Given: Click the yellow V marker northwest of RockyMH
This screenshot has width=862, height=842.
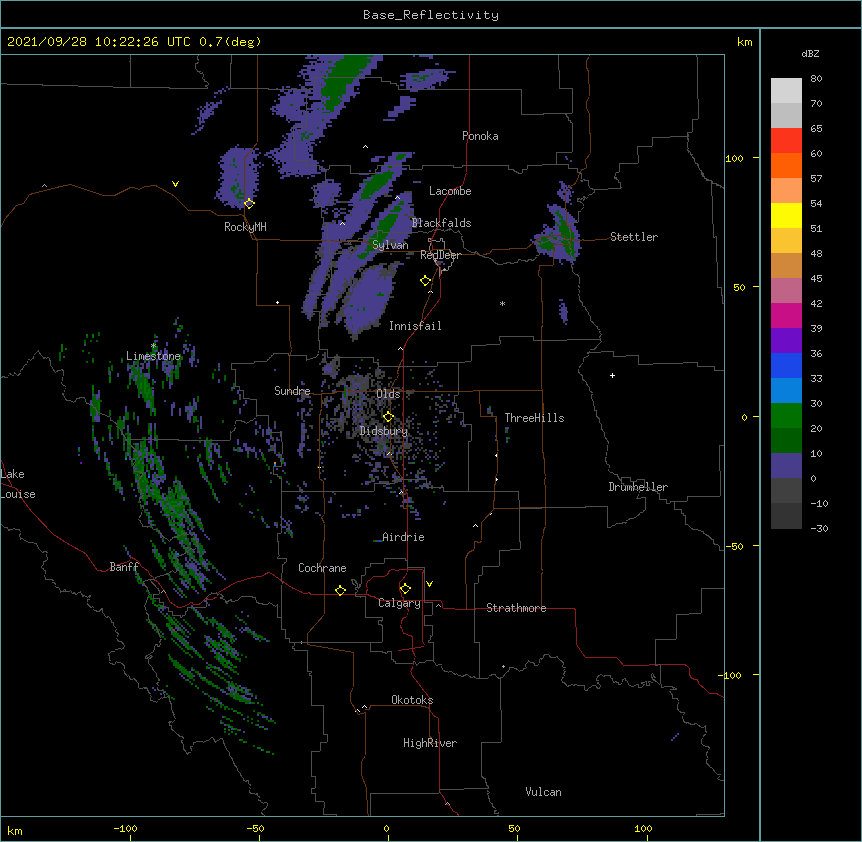Looking at the screenshot, I should pyautogui.click(x=175, y=184).
